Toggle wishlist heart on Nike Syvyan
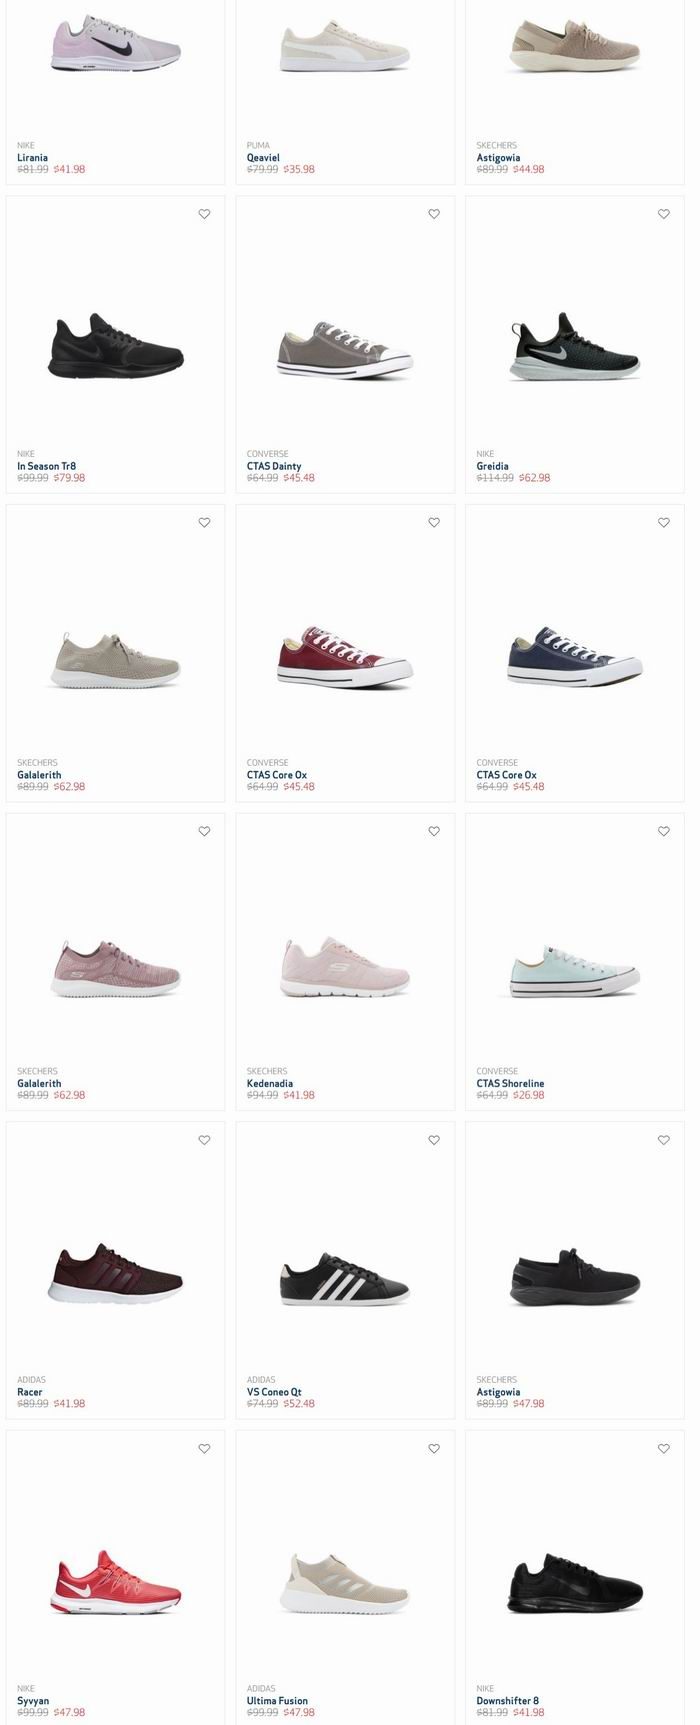Image resolution: width=700 pixels, height=1725 pixels. click(x=204, y=1449)
